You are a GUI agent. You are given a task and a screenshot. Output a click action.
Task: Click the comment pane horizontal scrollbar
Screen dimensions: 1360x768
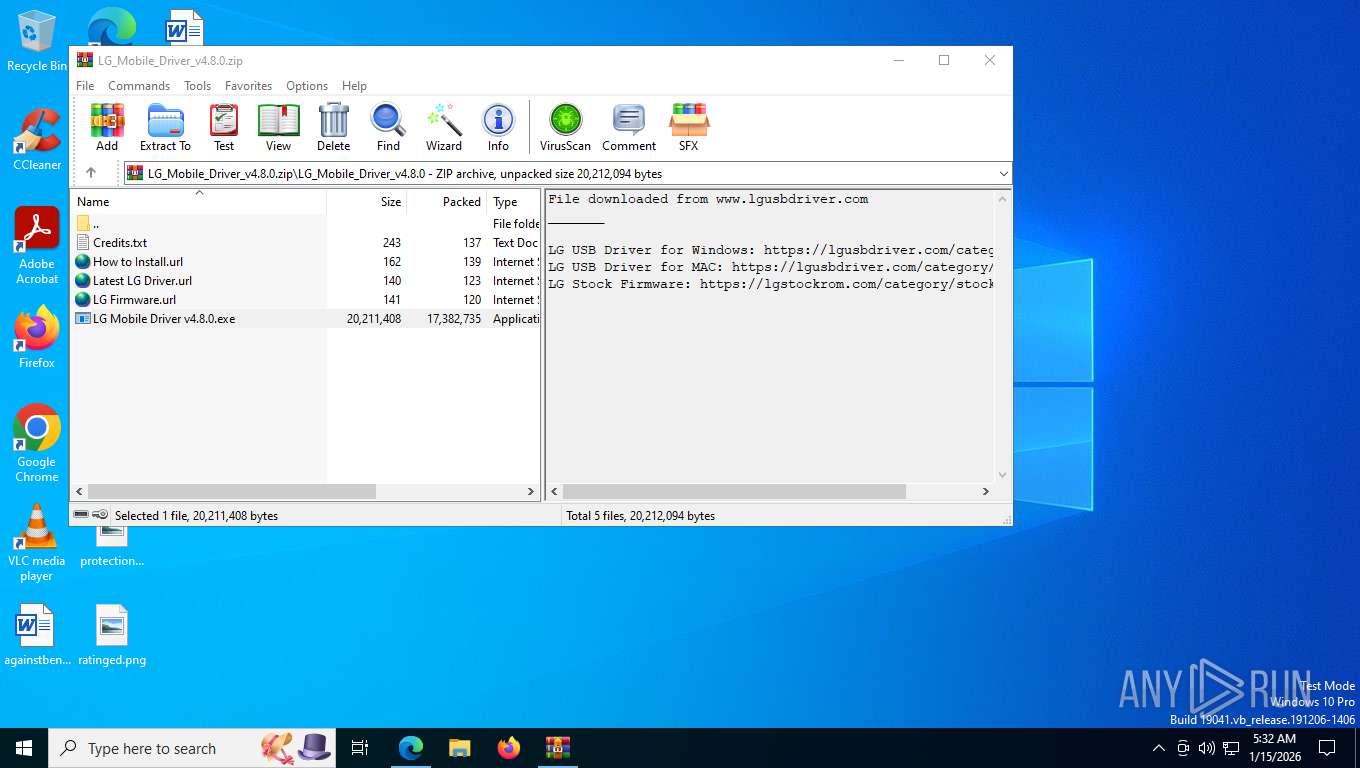(734, 492)
